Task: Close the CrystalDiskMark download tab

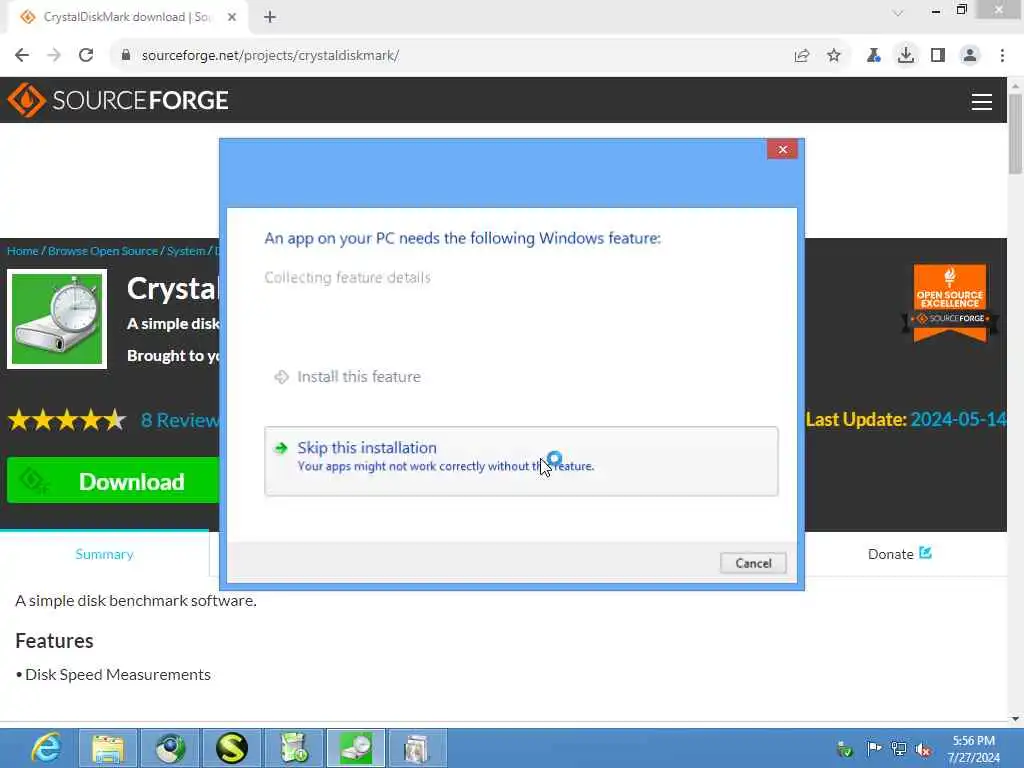Action: [232, 18]
